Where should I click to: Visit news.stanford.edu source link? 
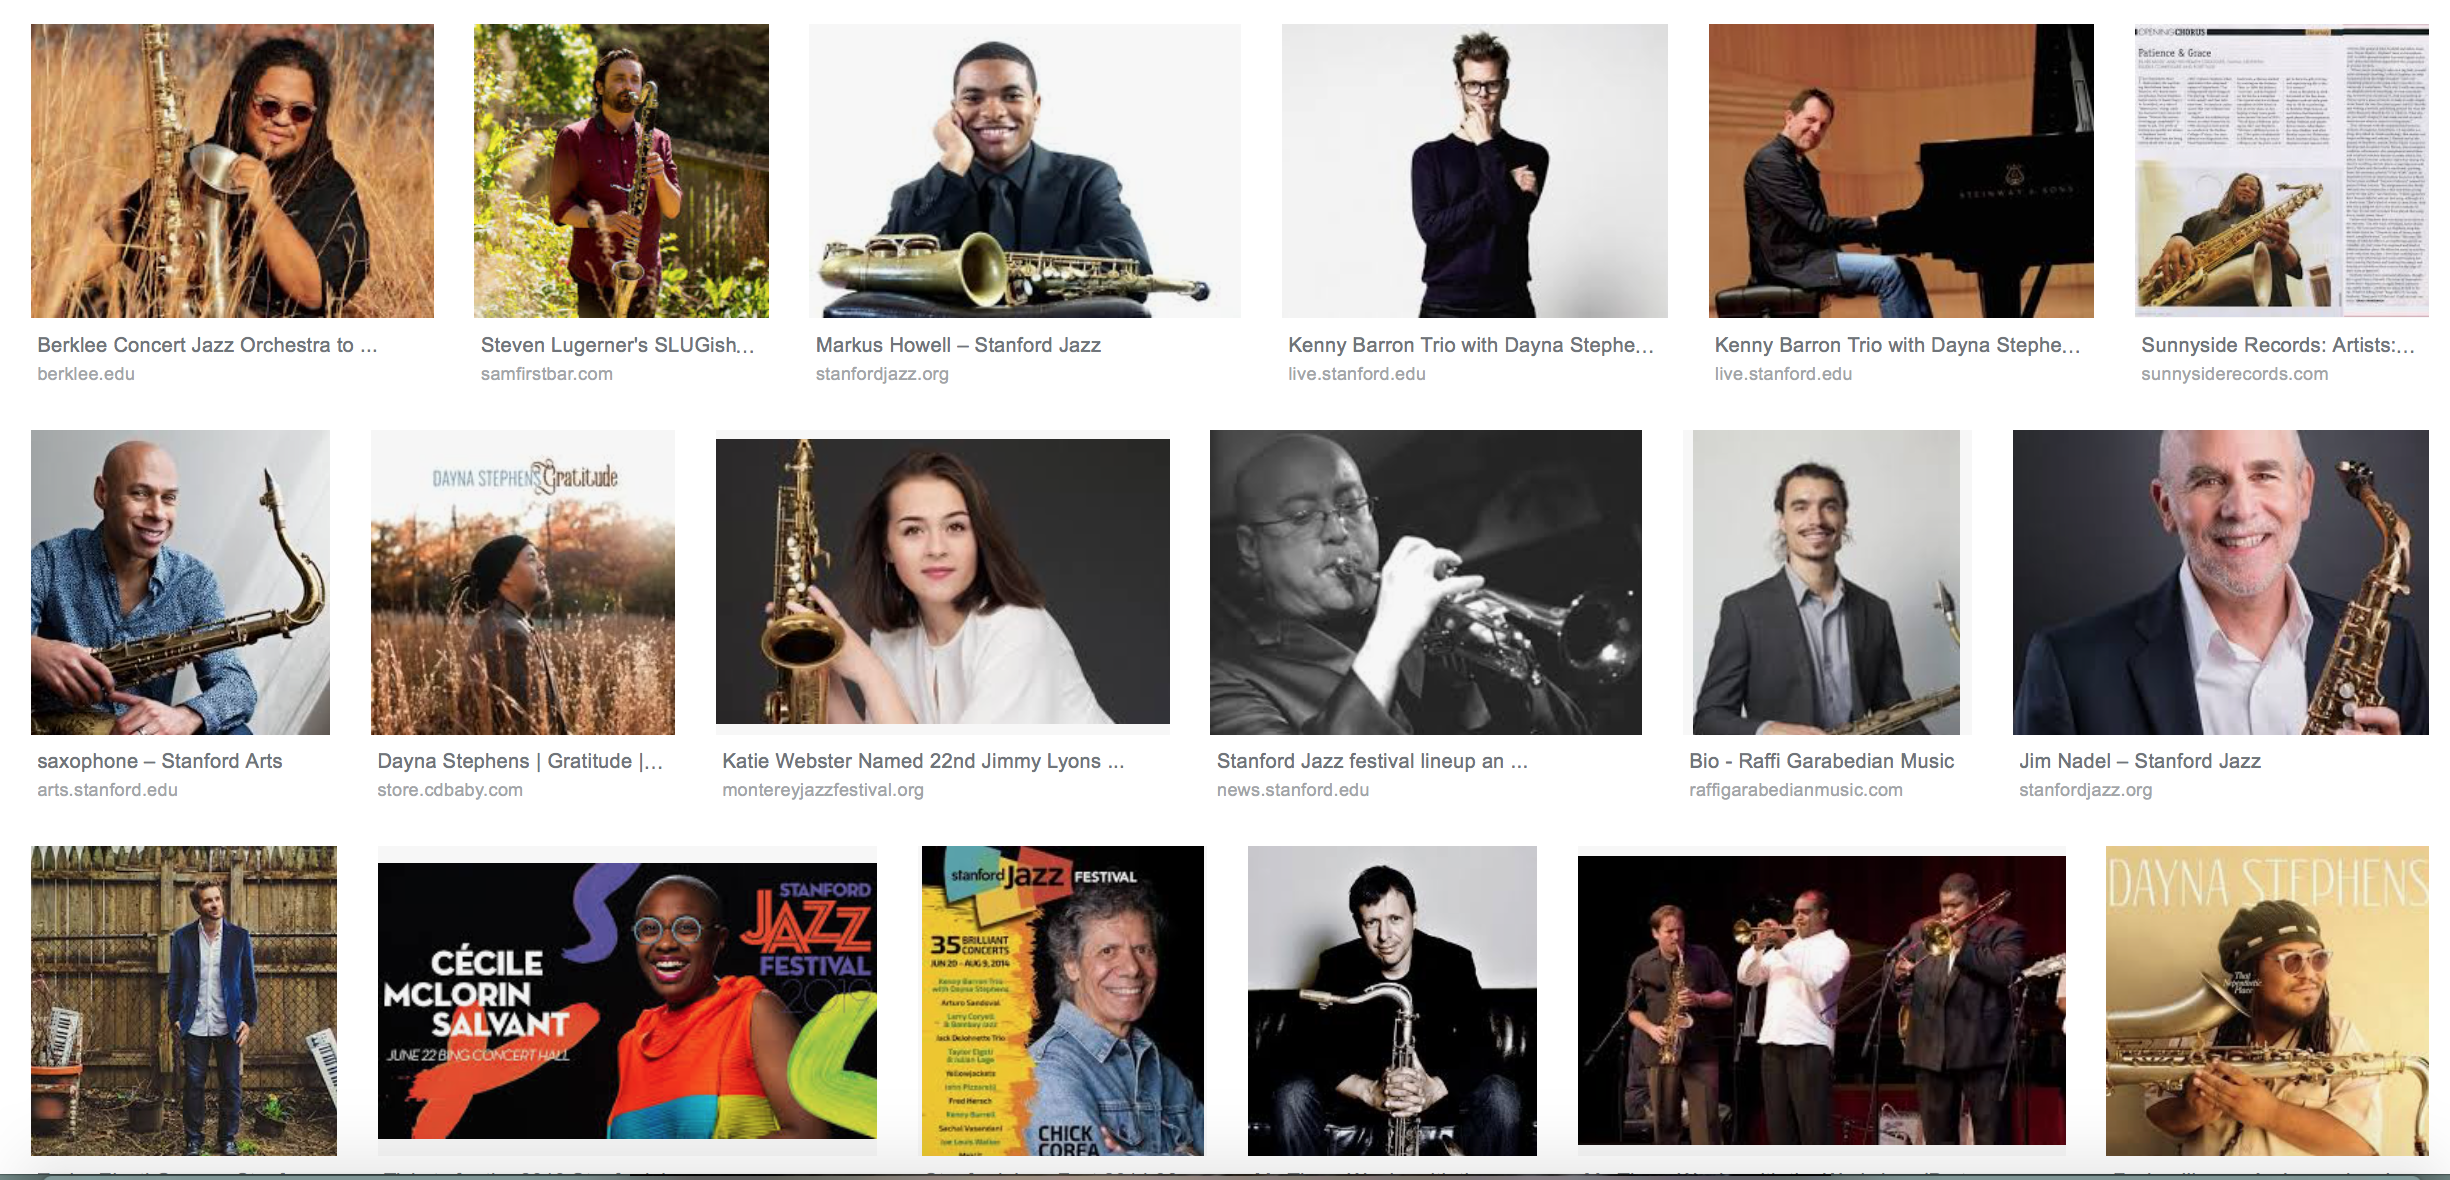[x=1293, y=790]
